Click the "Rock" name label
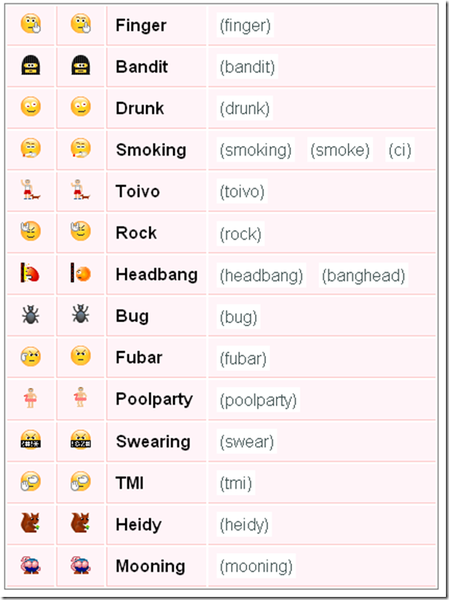Viewport: 449px width, 600px height. [136, 233]
